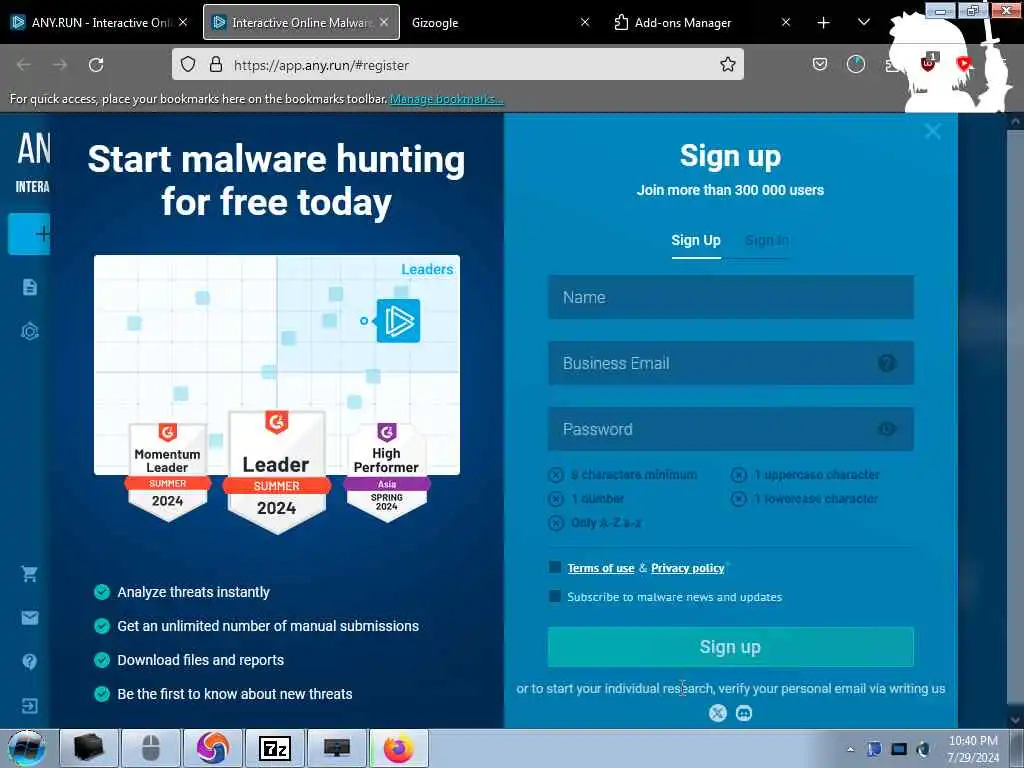The height and width of the screenshot is (768, 1024).
Task: Click the green Sign up button
Action: pos(730,647)
